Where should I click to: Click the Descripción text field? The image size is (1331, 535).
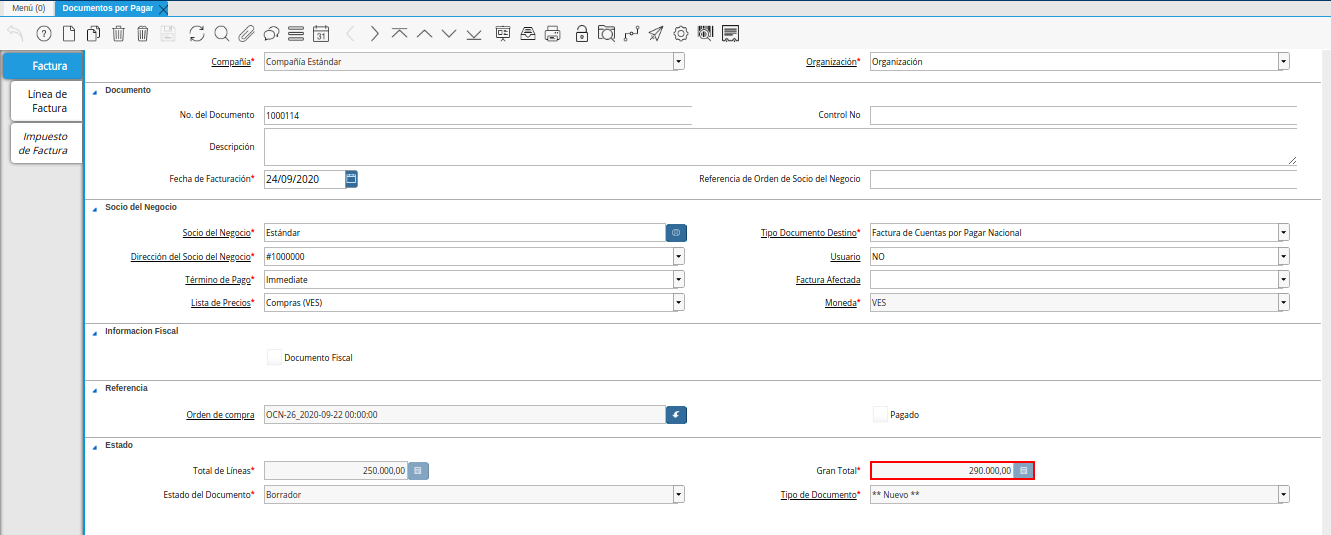click(x=780, y=147)
